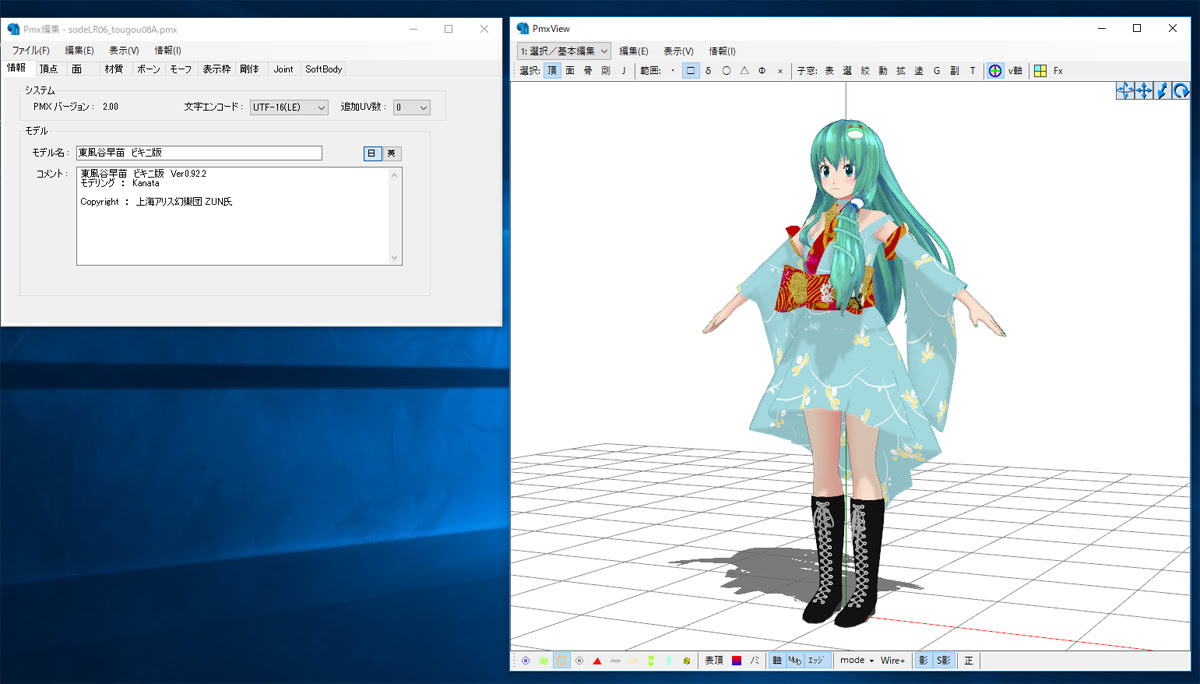Screen dimensions: 1200x684
Task: Open the 動 sub-window
Action: 883,71
